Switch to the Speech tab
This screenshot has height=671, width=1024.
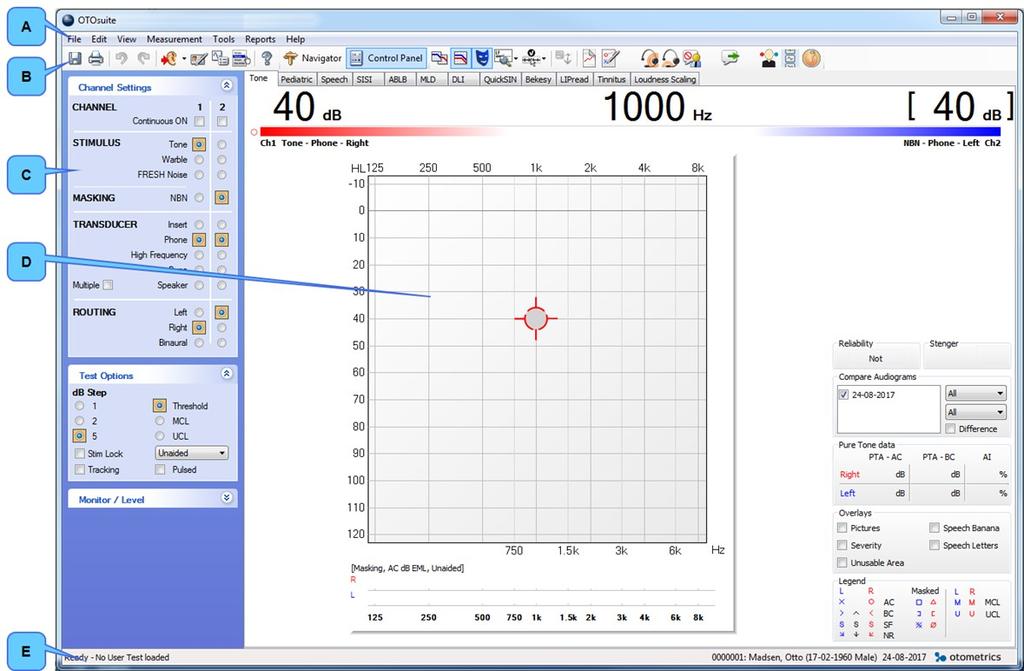coord(334,79)
